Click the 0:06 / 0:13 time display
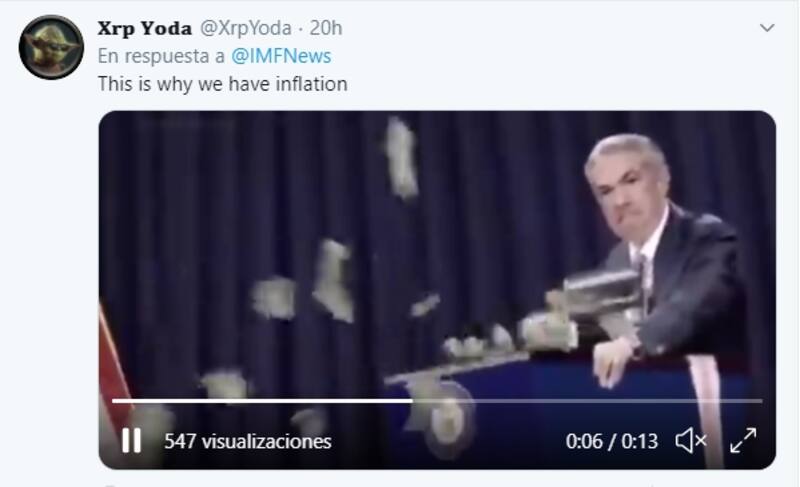800x487 pixels. point(611,441)
